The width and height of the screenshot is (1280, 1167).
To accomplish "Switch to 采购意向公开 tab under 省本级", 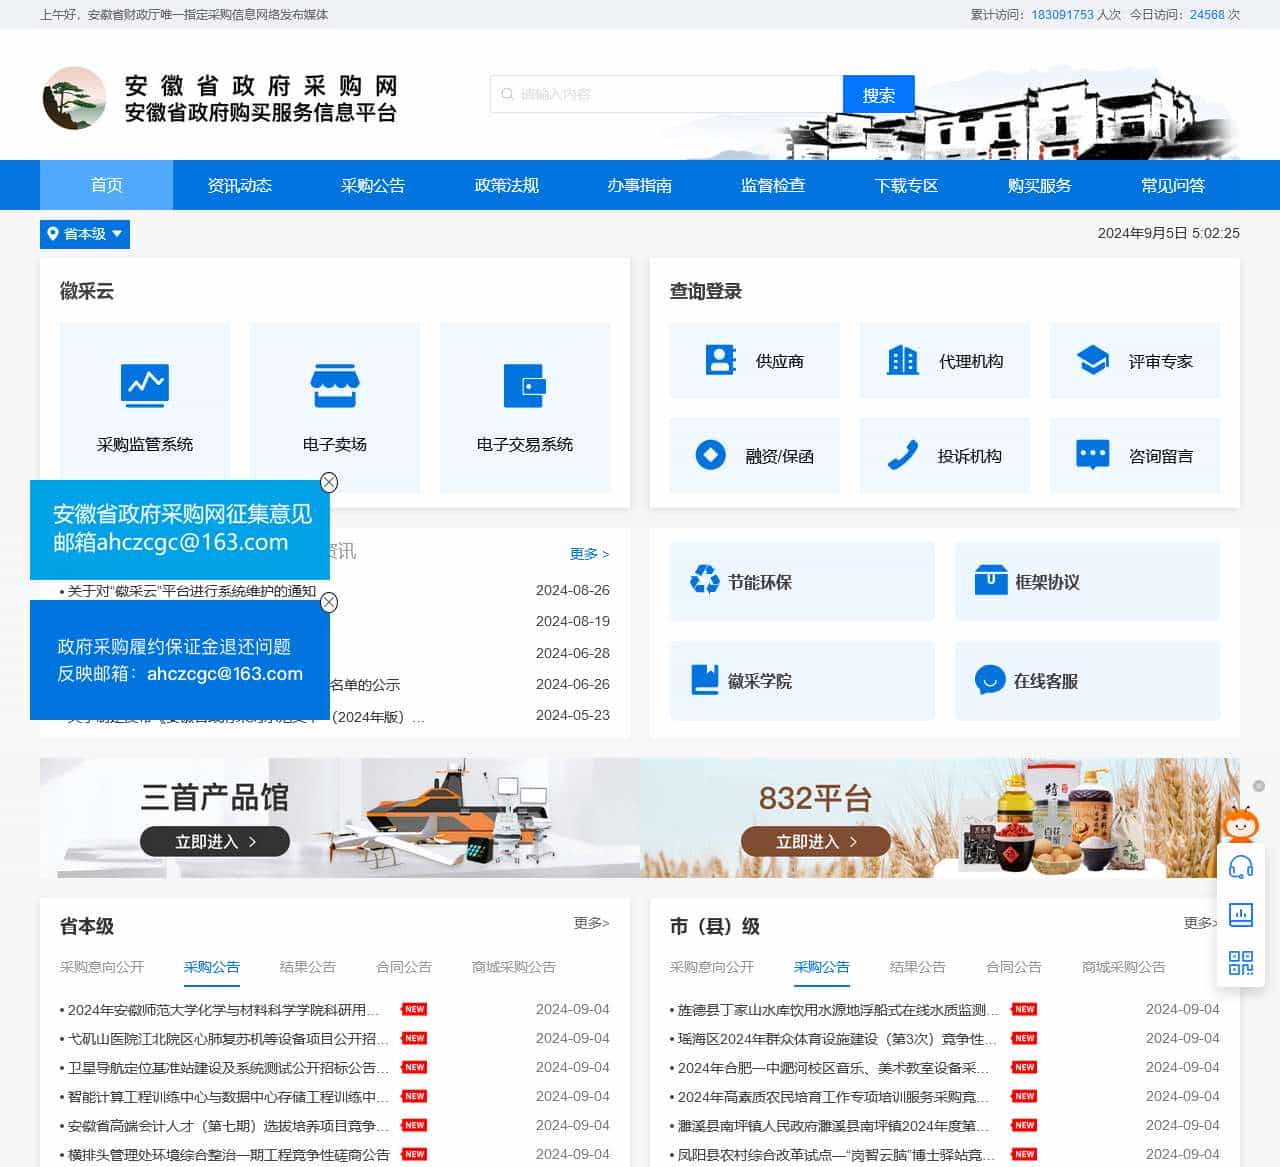I will [102, 967].
